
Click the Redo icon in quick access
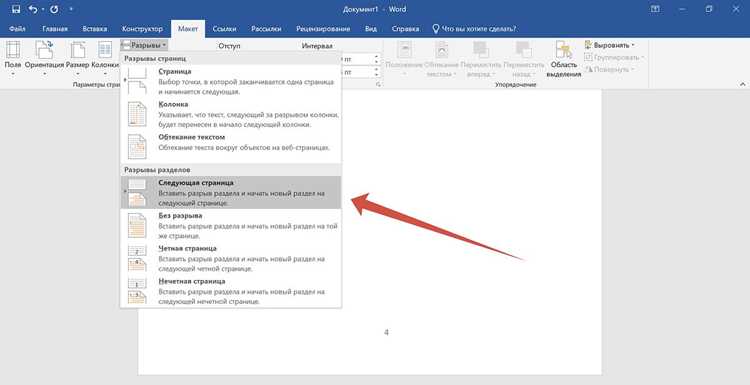[x=54, y=9]
